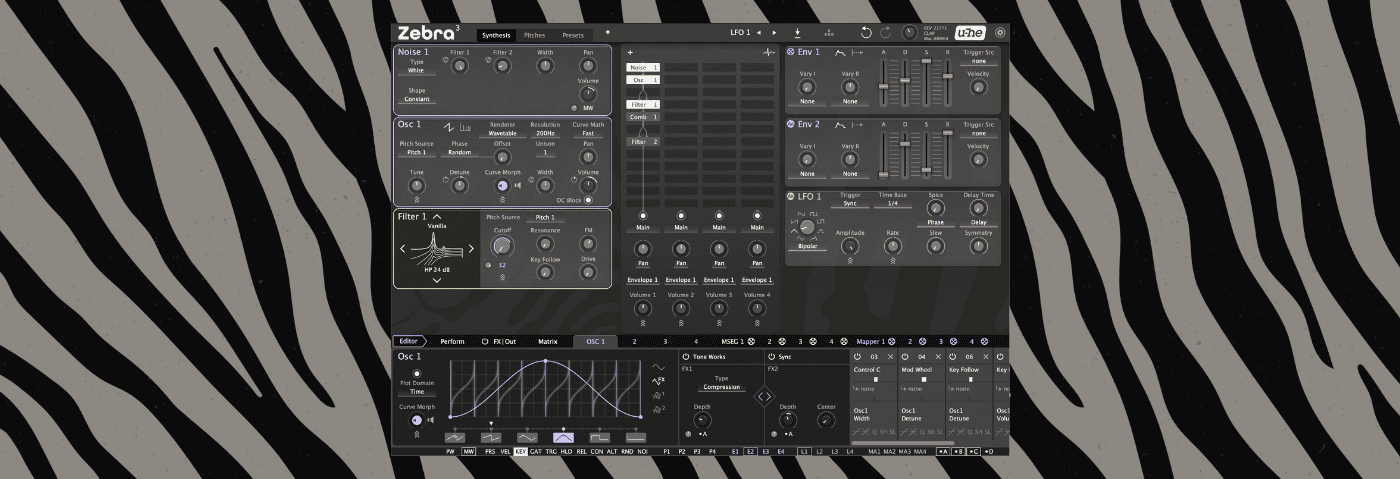Open the Renderer Wavetable dropdown

502,133
